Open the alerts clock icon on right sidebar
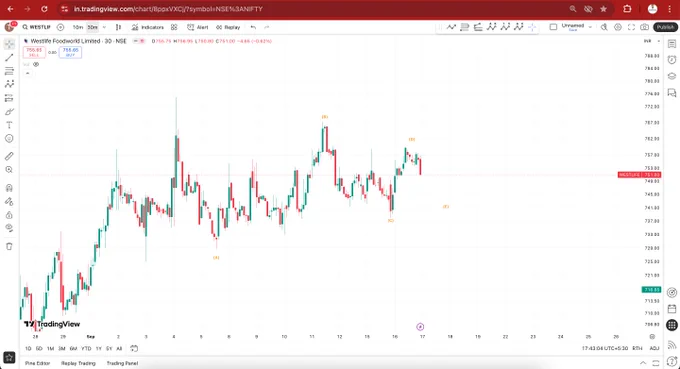680x369 pixels. (672, 60)
